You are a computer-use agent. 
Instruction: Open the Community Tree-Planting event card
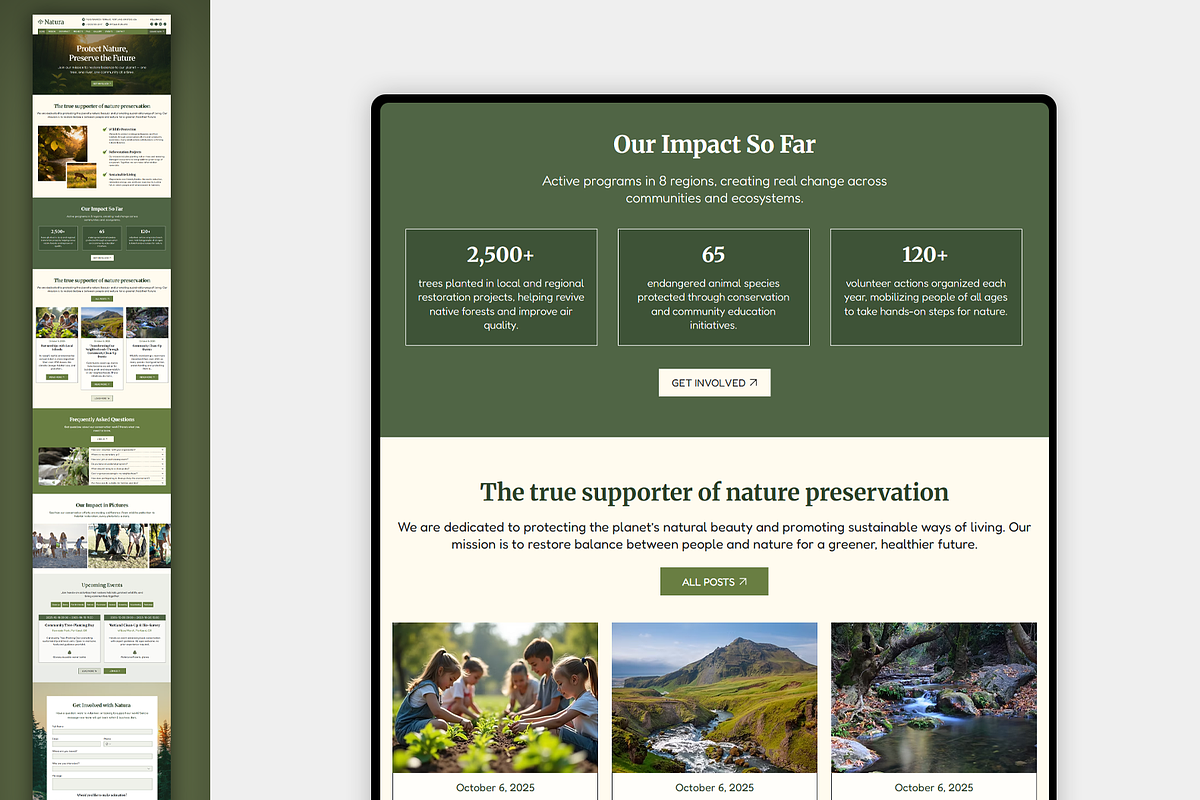point(69,639)
